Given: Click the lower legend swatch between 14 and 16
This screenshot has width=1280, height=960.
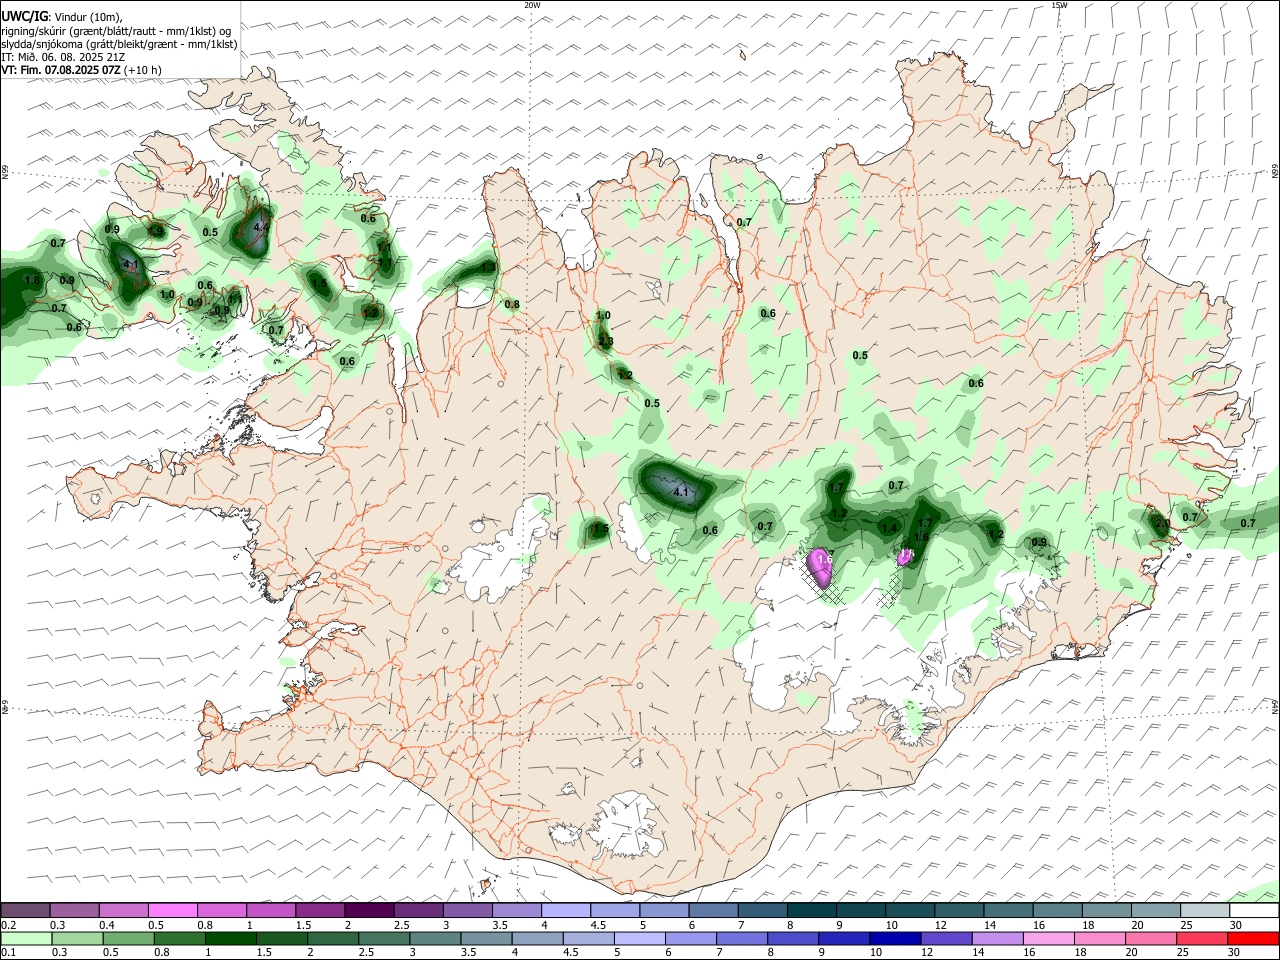Looking at the screenshot, I should point(996,938).
